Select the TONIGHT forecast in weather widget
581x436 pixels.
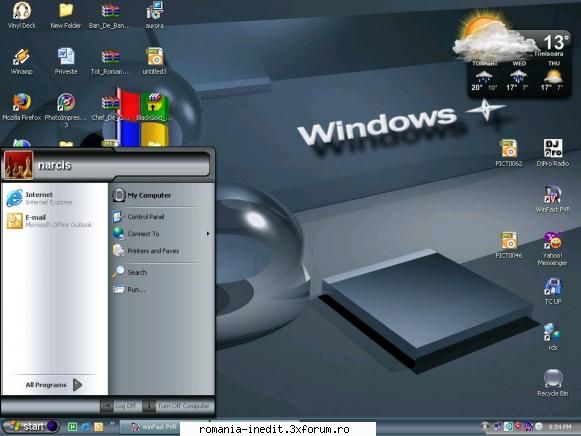pyautogui.click(x=484, y=77)
